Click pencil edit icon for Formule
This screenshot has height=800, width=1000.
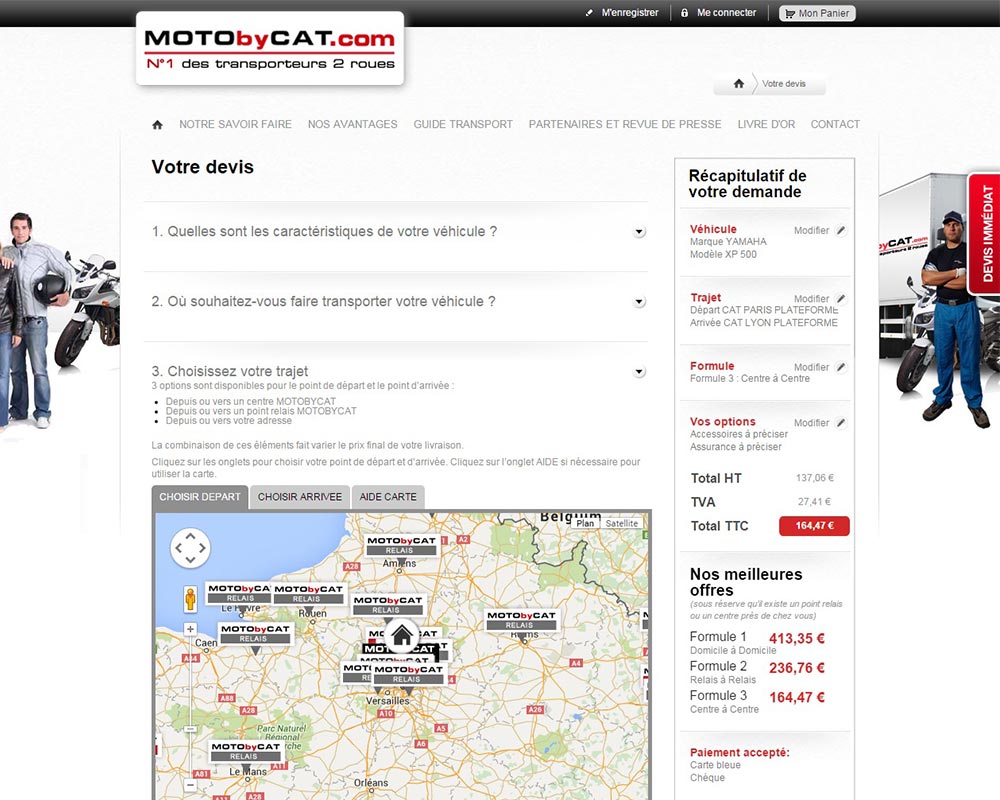coord(841,367)
